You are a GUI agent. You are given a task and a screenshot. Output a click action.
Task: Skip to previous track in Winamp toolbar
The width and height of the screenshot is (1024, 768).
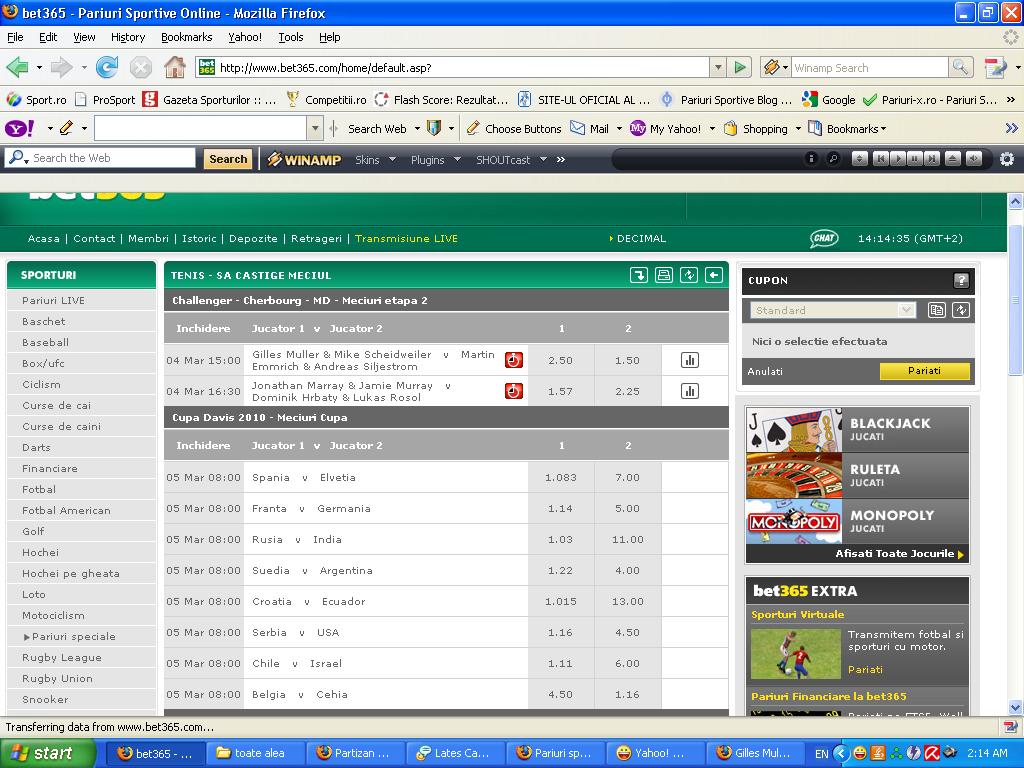[x=880, y=159]
